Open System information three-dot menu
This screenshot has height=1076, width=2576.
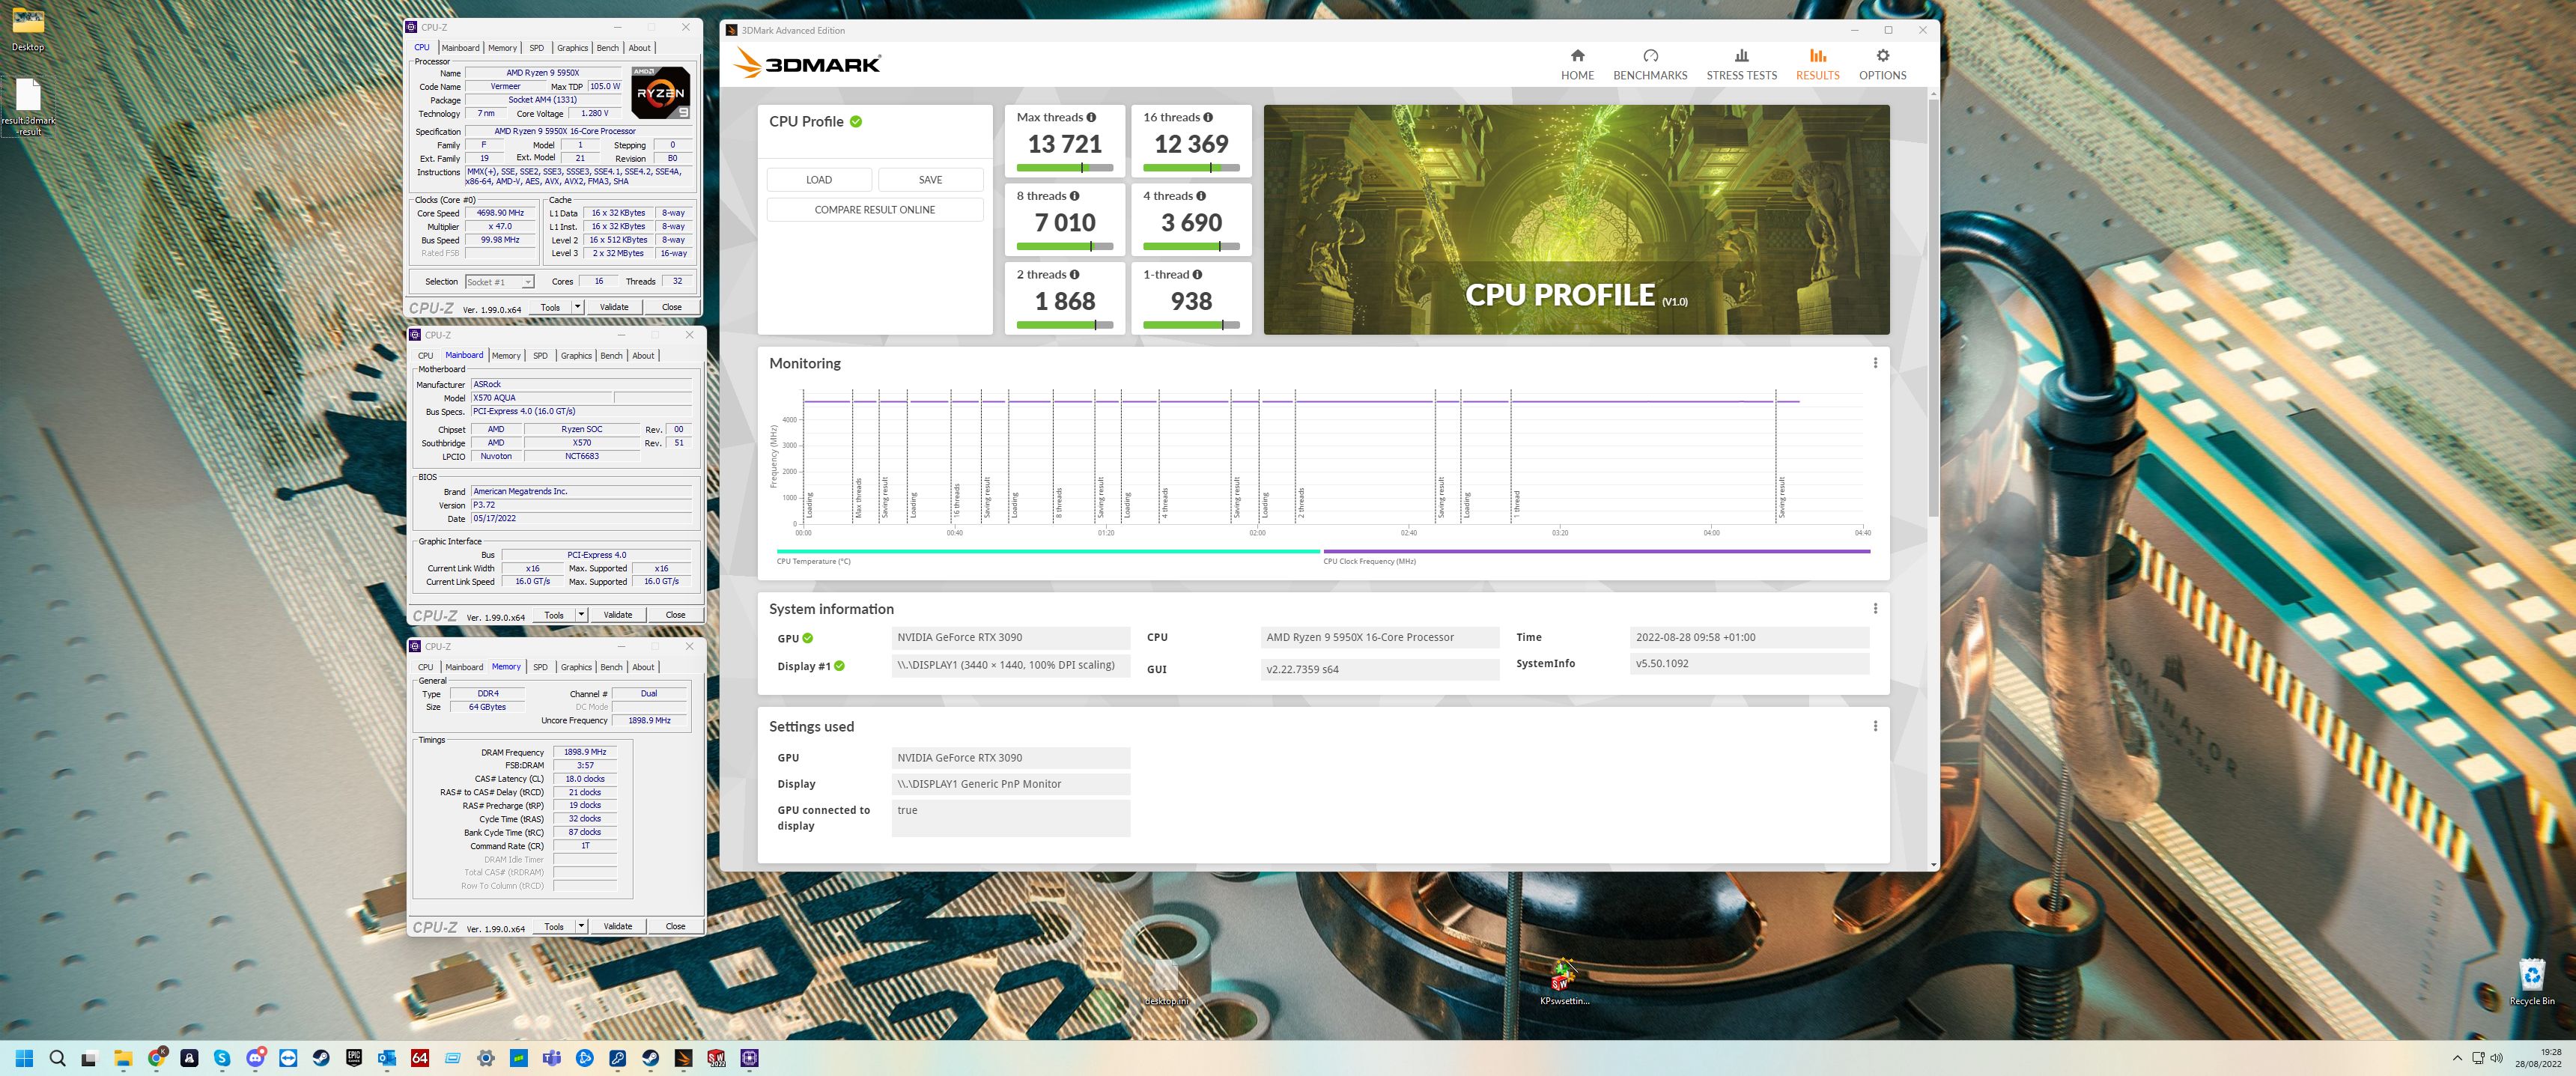(1875, 608)
